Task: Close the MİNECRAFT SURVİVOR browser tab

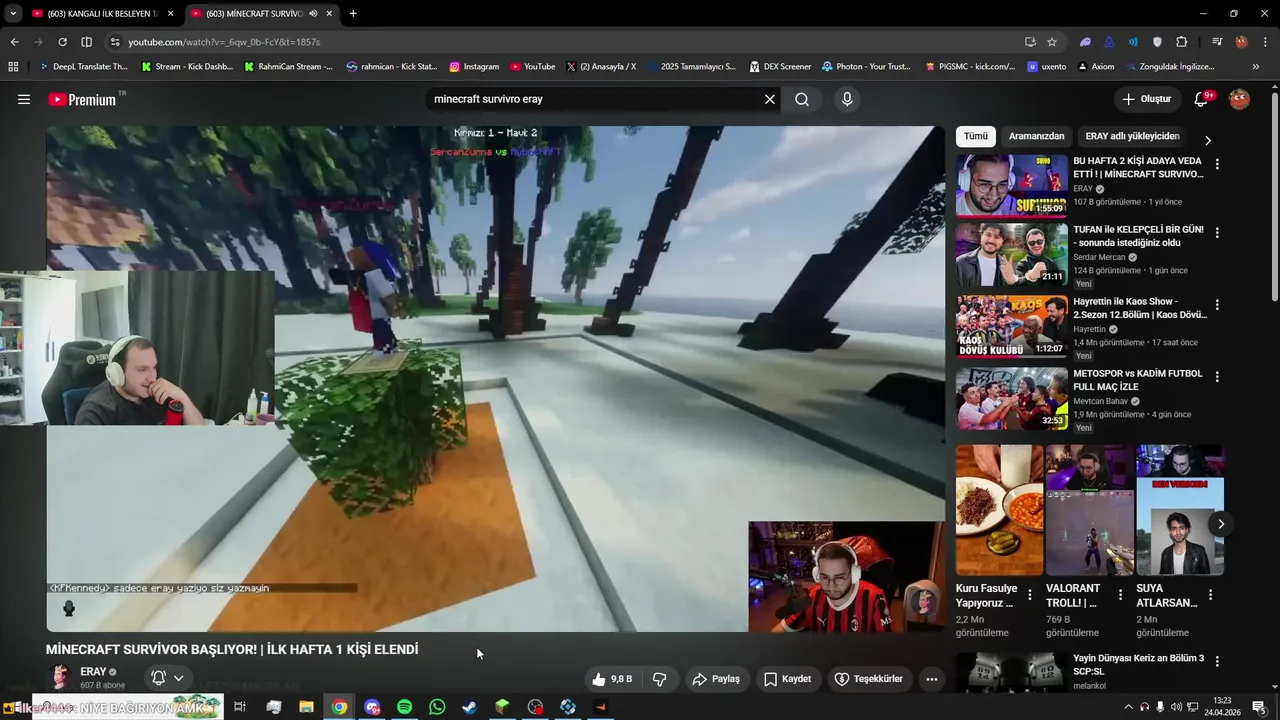Action: (329, 13)
